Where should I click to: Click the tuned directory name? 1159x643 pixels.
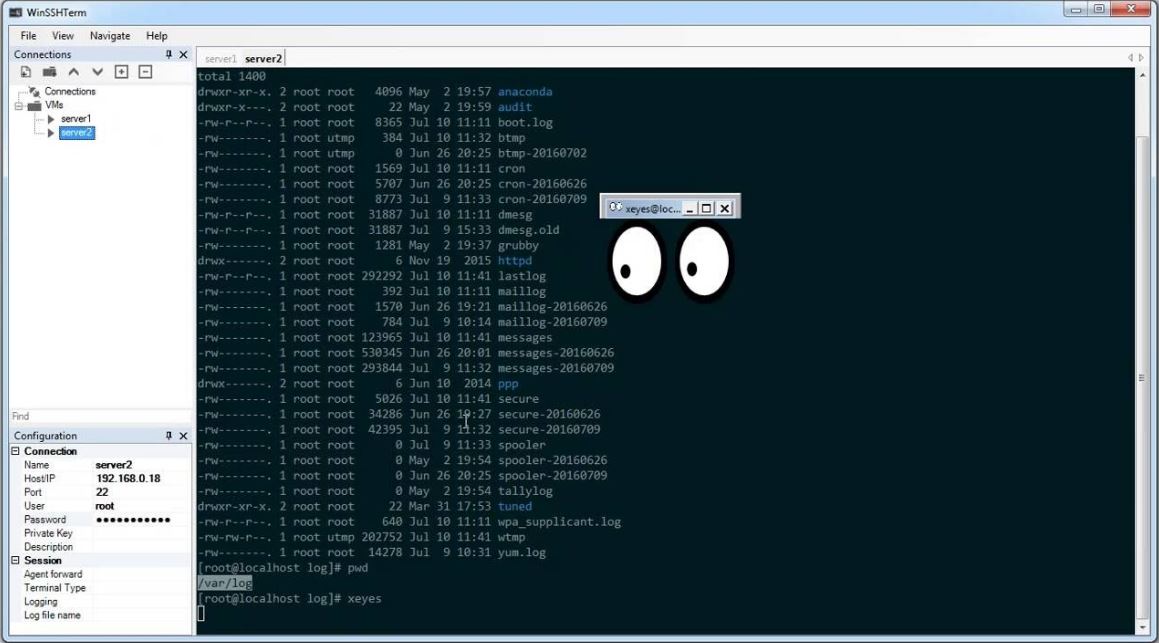514,506
